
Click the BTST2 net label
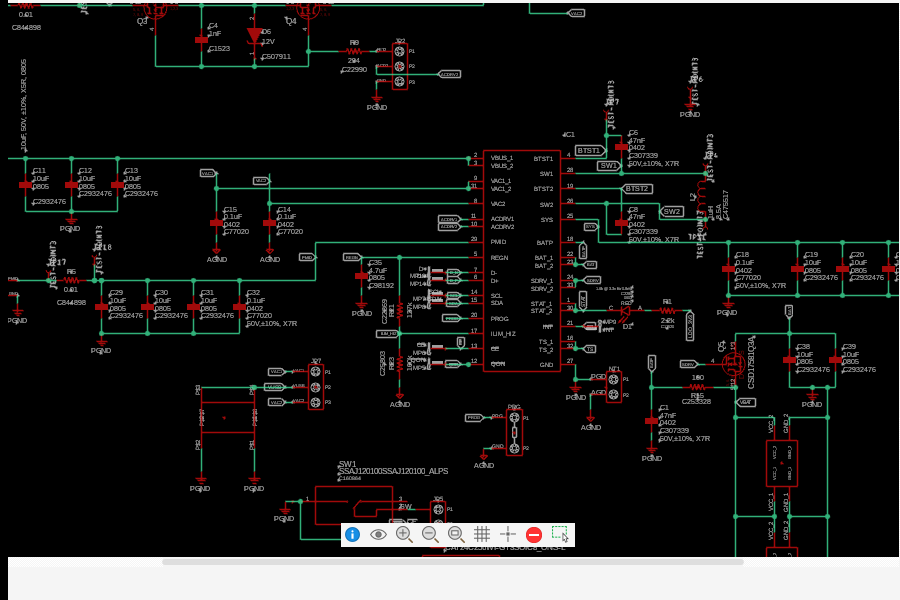(x=637, y=188)
